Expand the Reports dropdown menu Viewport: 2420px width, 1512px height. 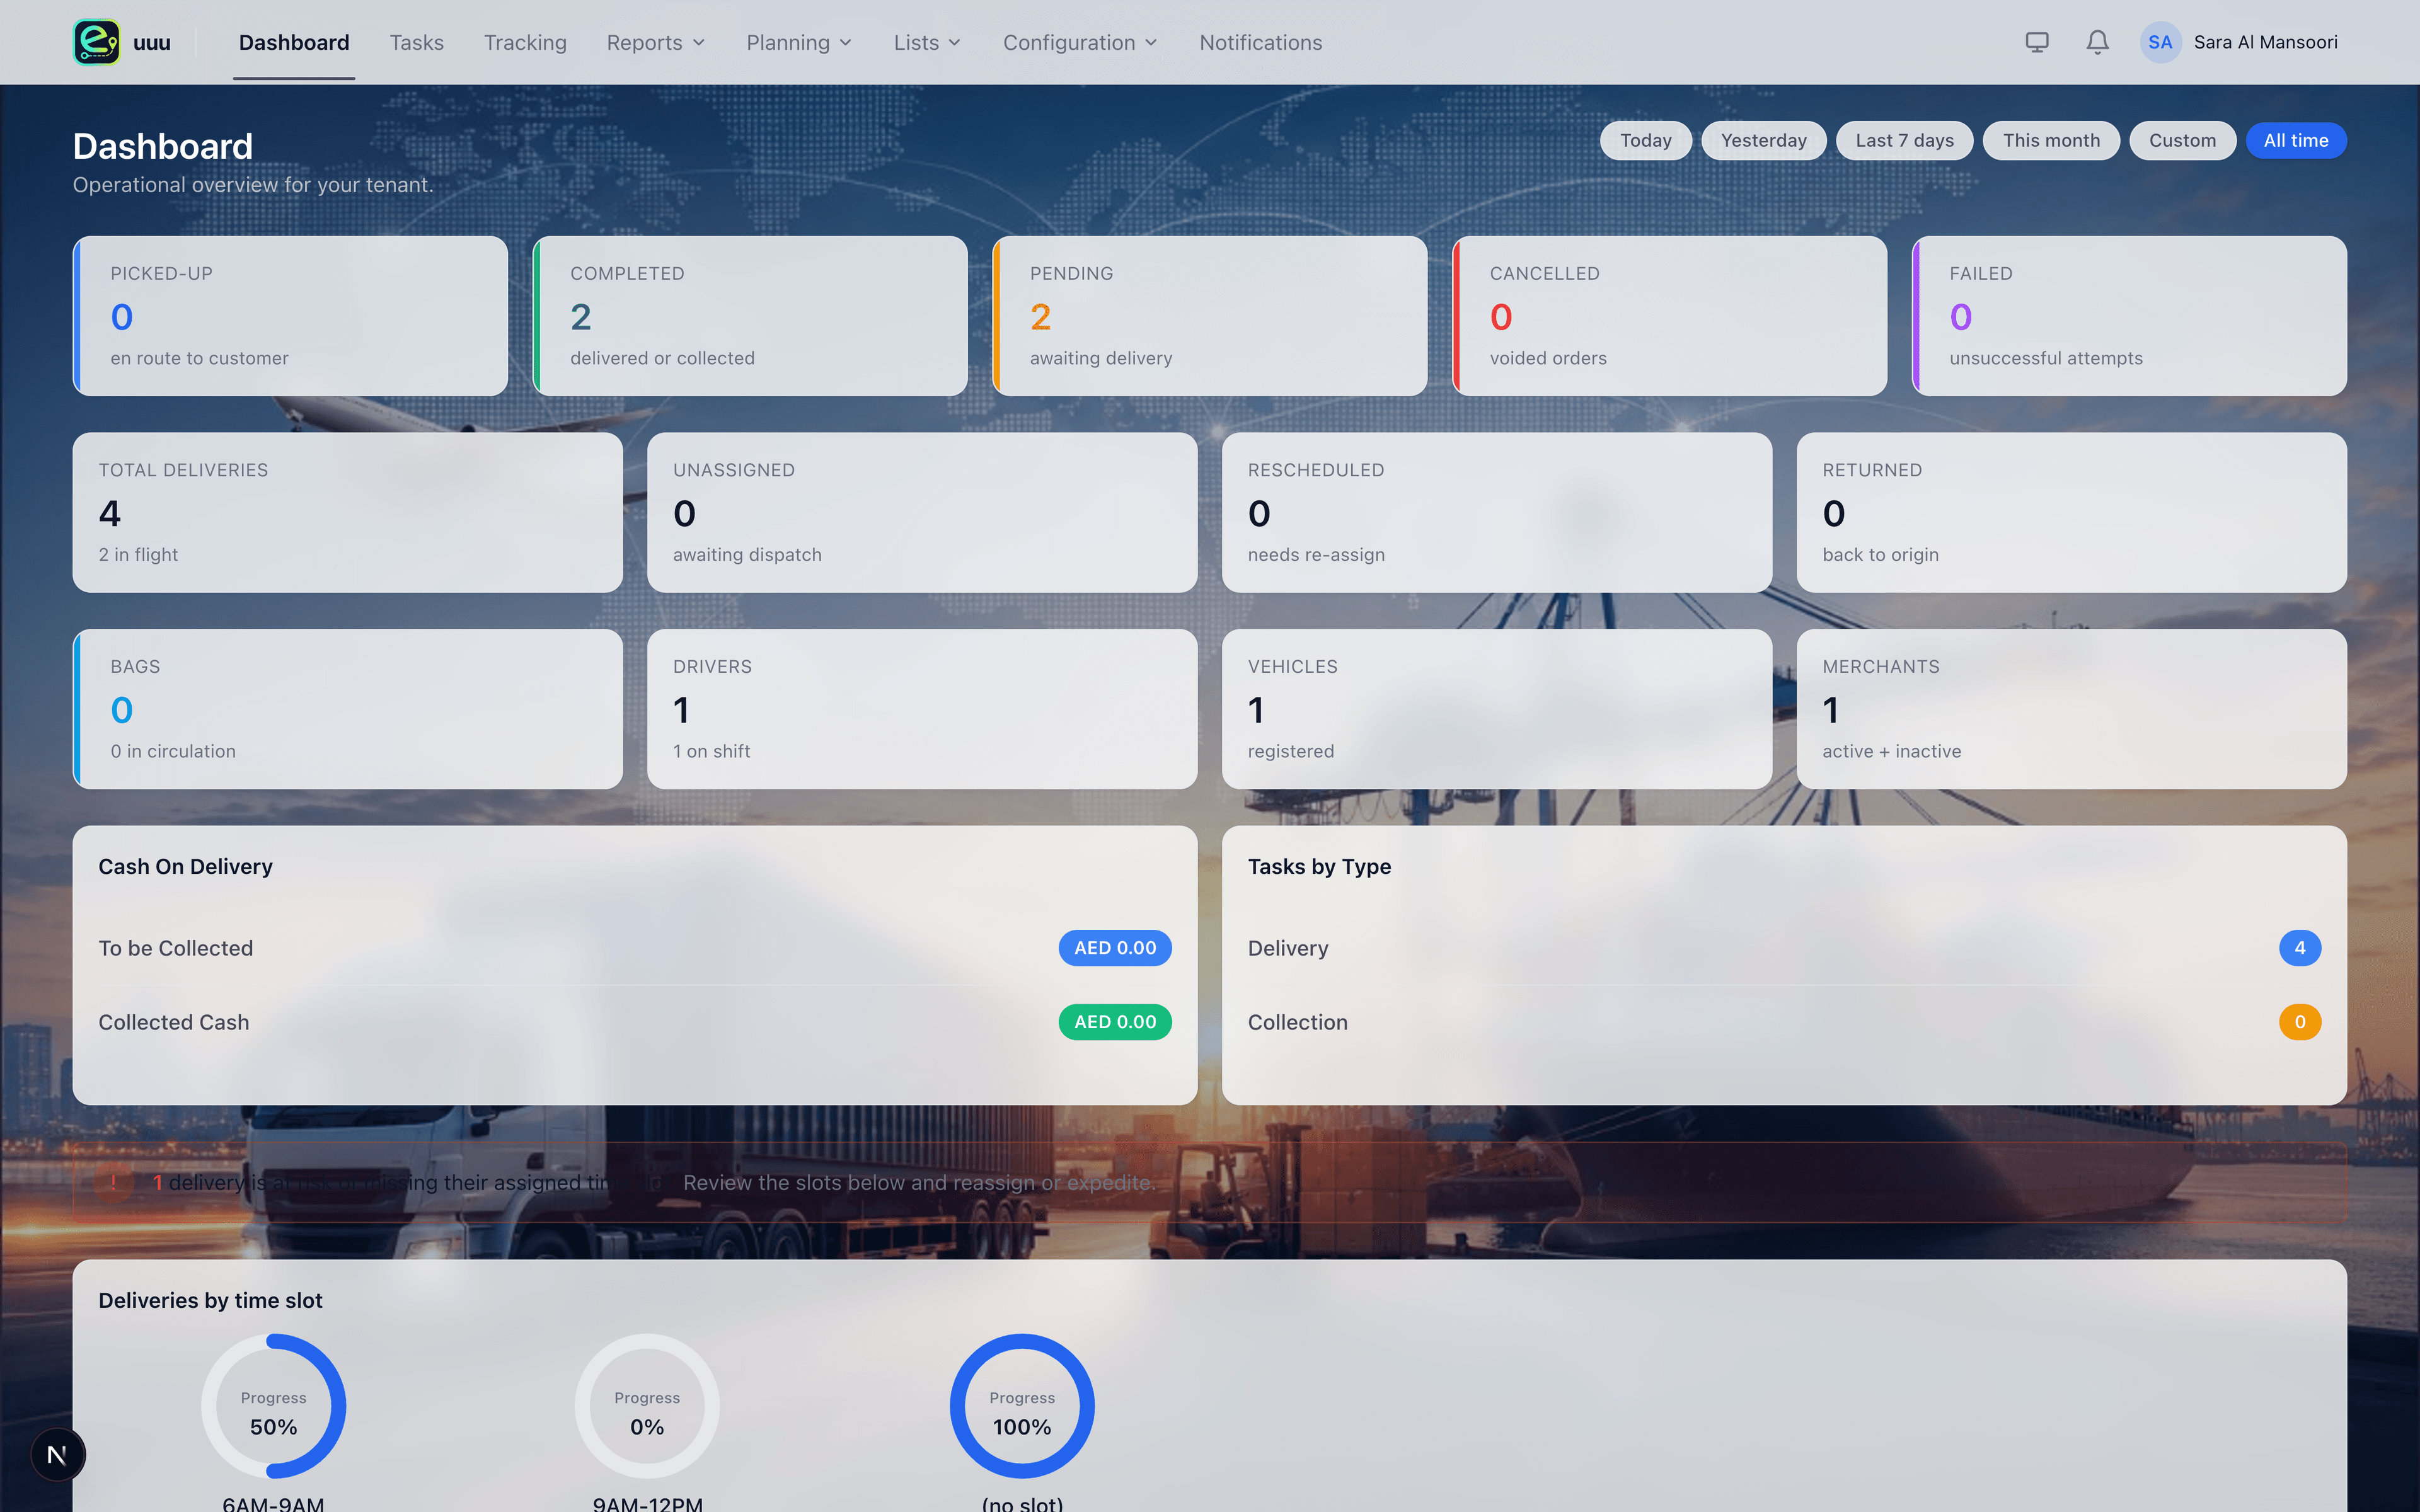tap(656, 42)
